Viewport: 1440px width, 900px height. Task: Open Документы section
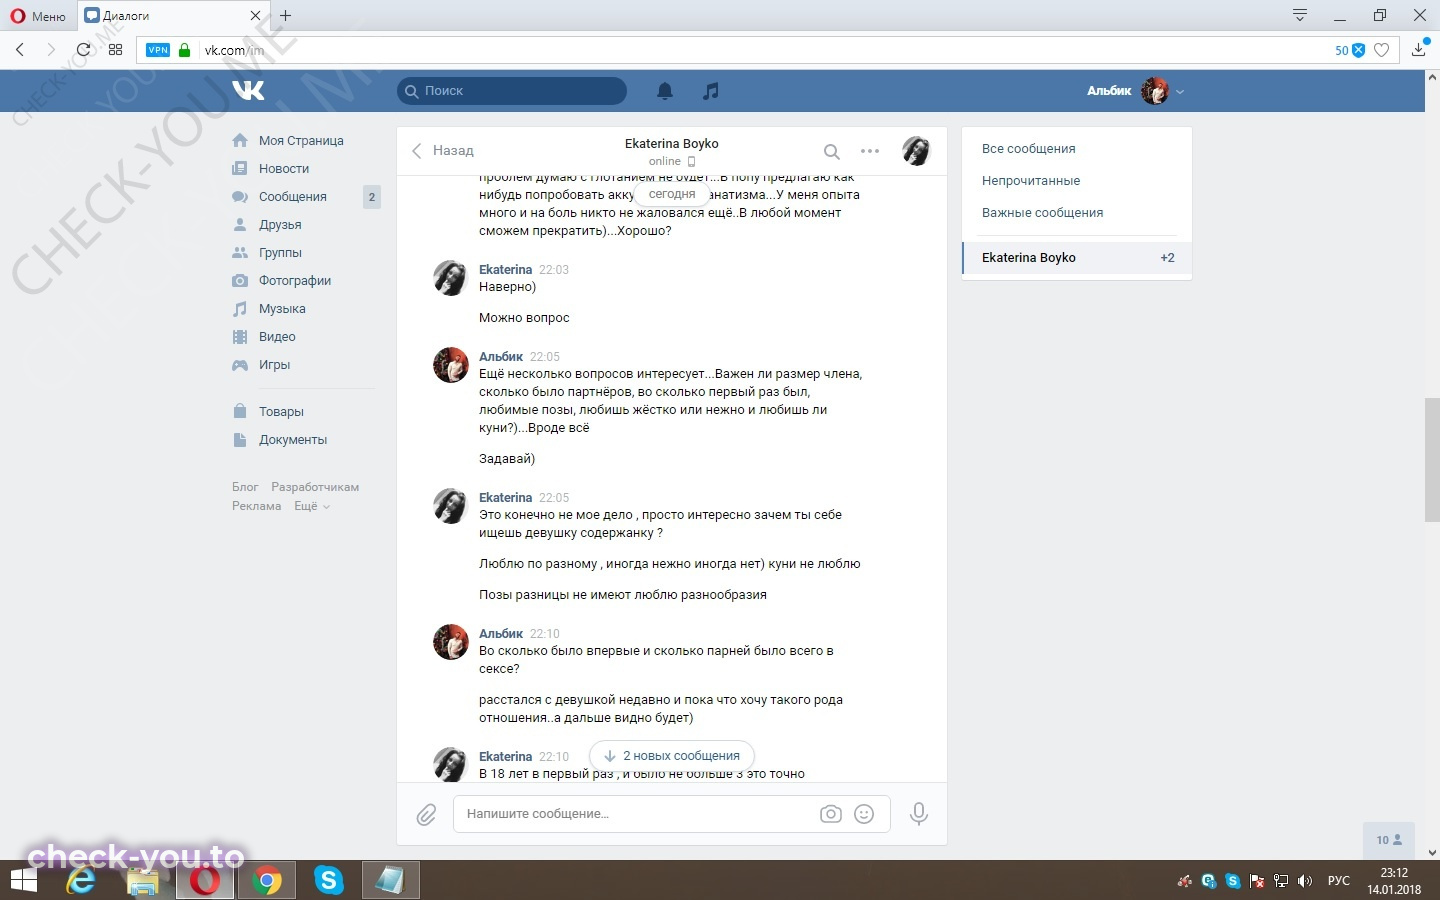click(x=293, y=440)
